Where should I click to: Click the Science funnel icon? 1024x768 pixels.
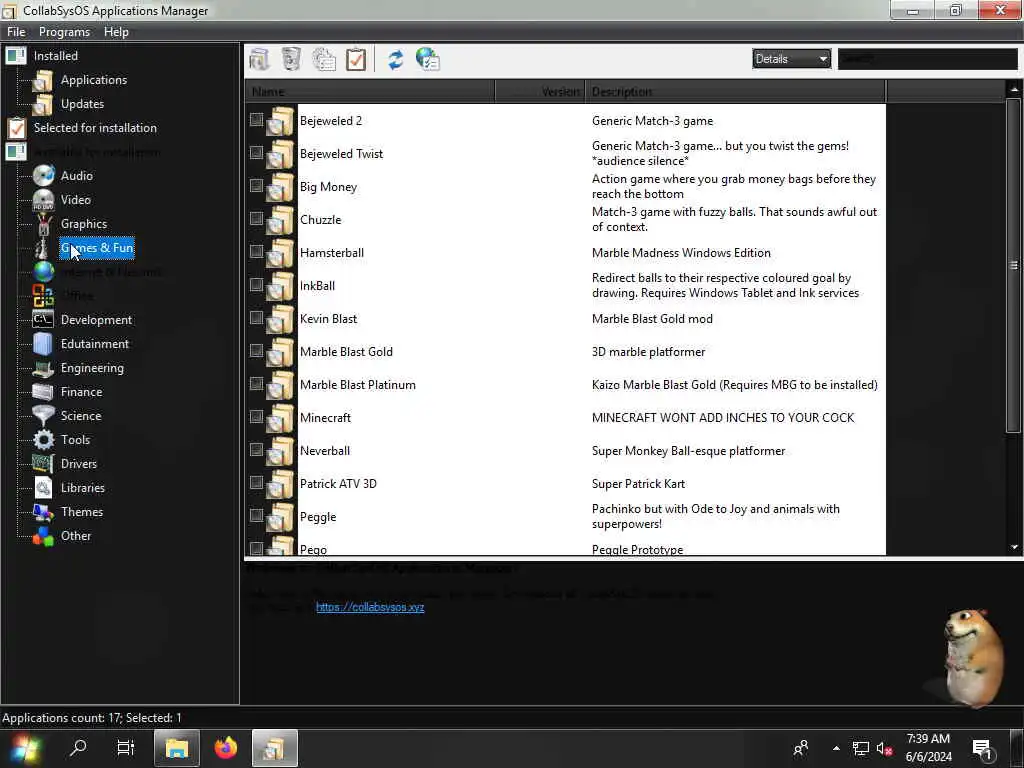click(x=43, y=416)
